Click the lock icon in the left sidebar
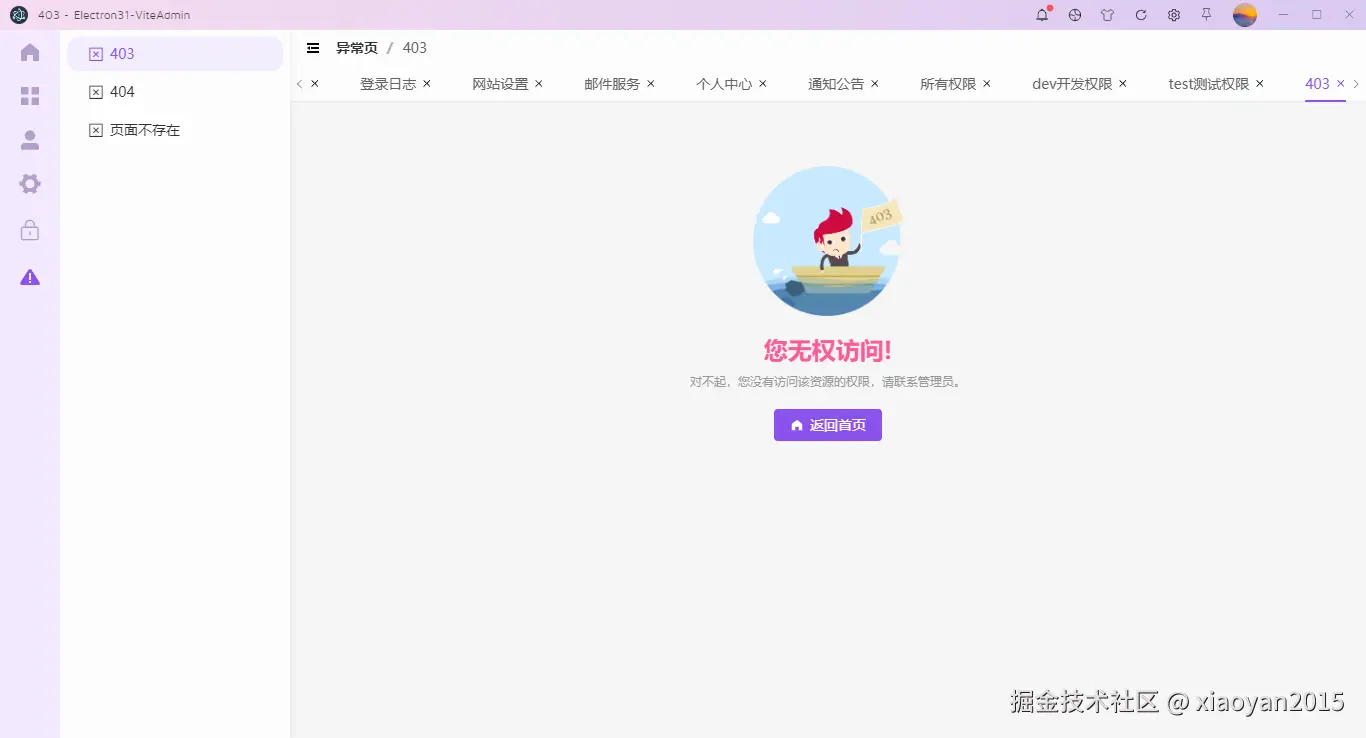 click(x=29, y=230)
